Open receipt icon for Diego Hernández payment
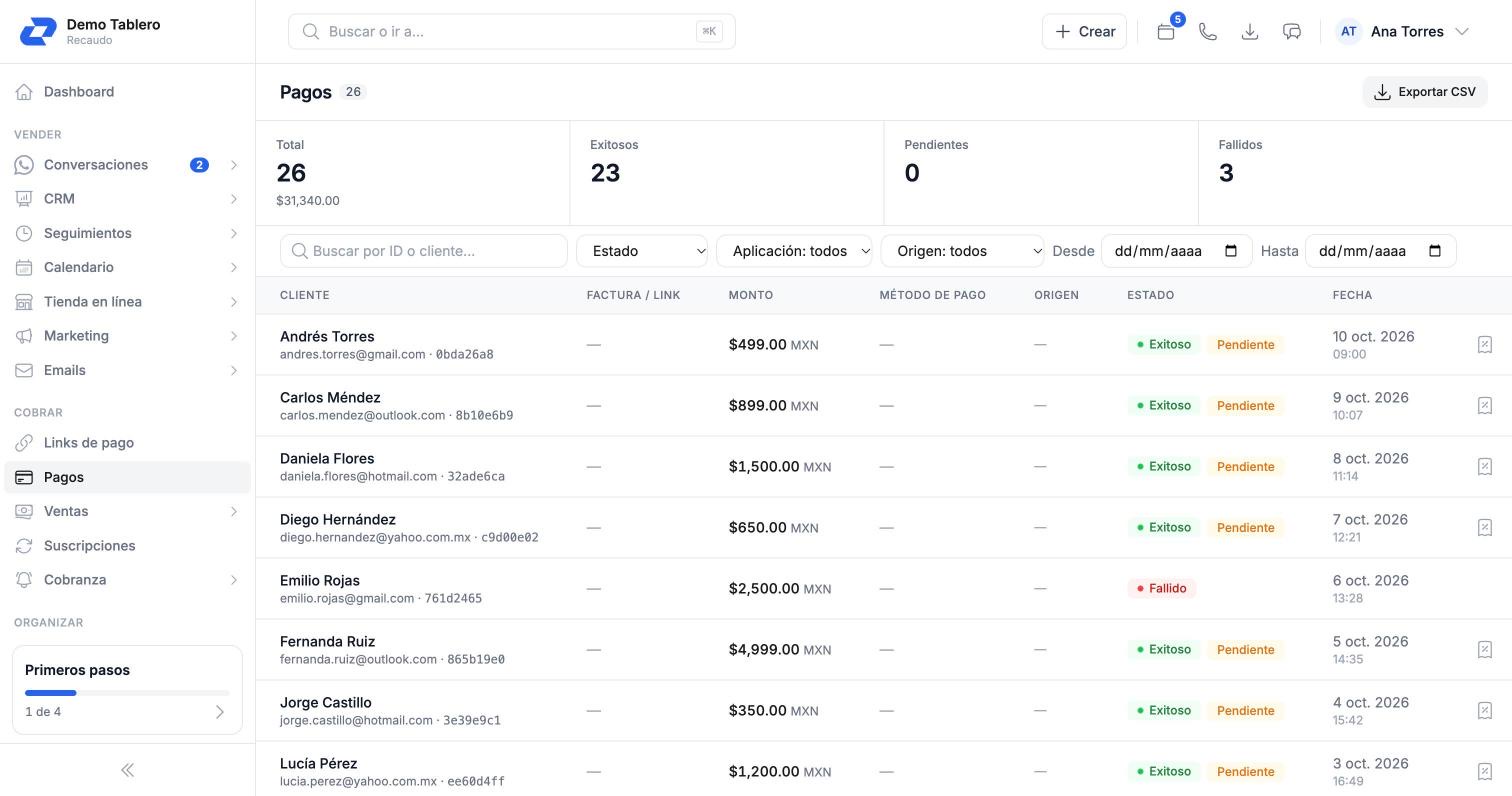The height and width of the screenshot is (796, 1512). coord(1485,527)
